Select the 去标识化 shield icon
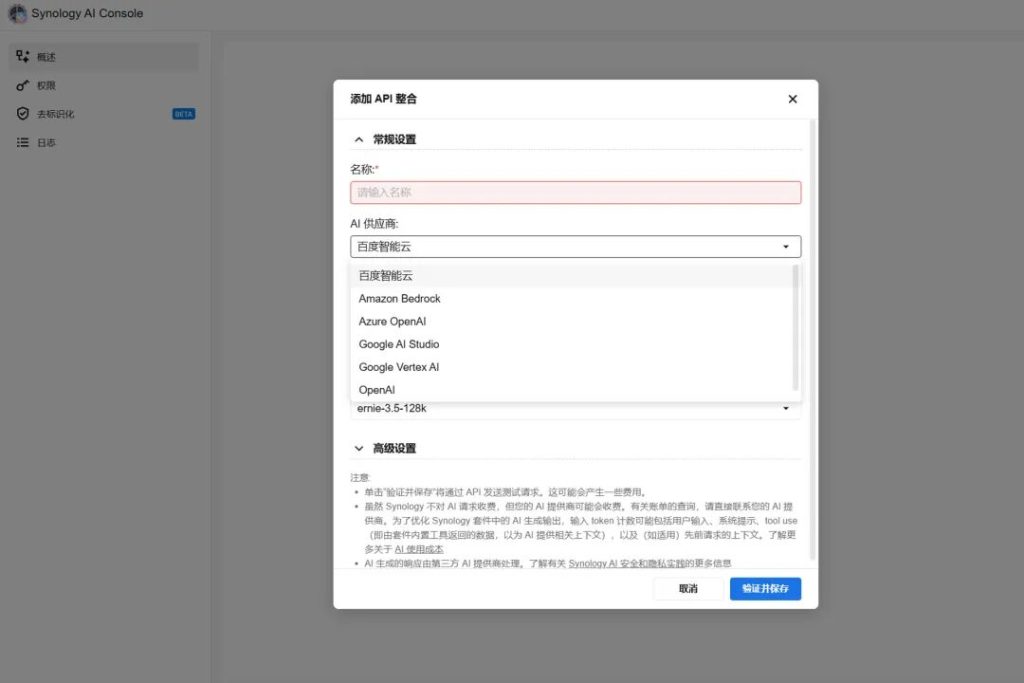Viewport: 1024px width, 683px height. point(22,114)
